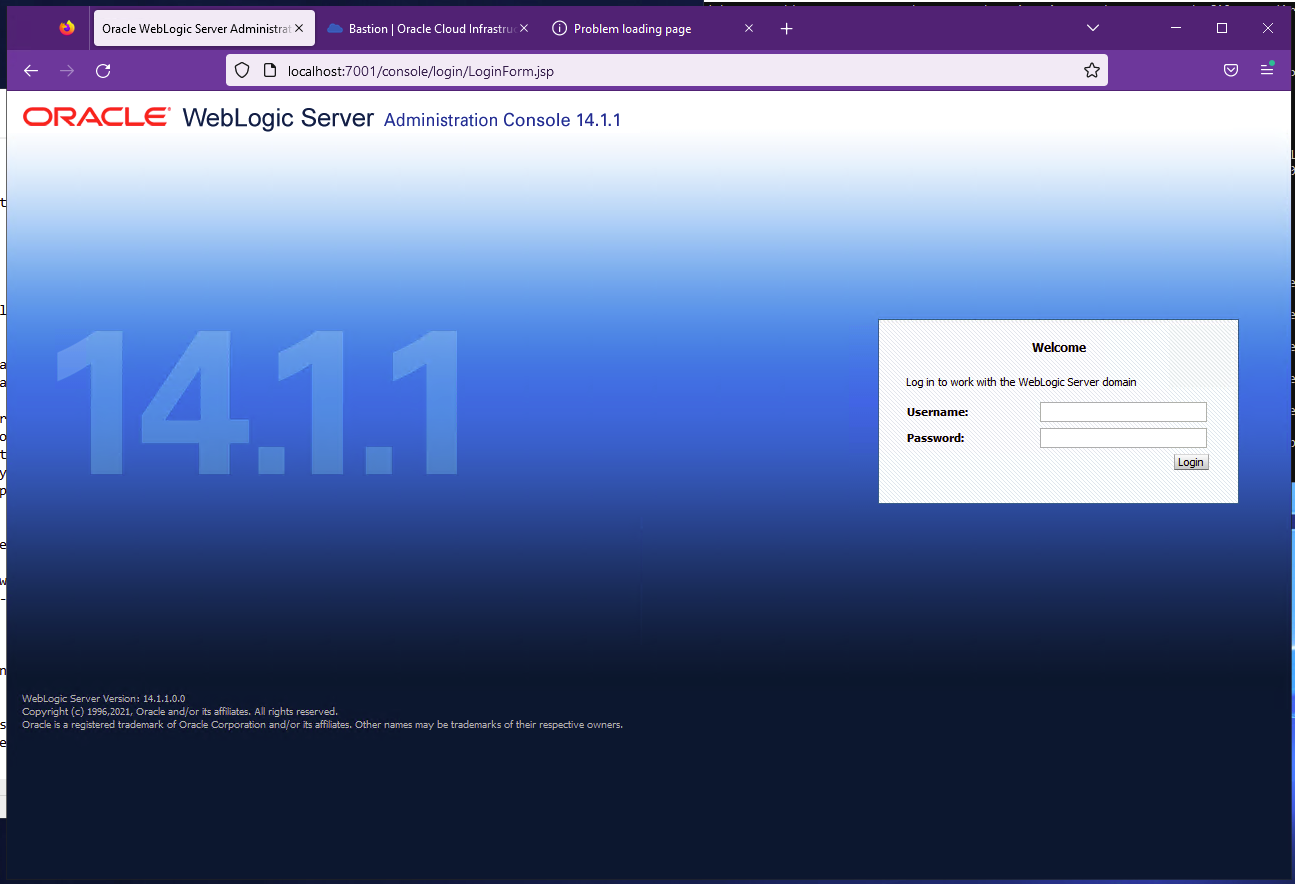Open the Firefox hamburger application menu
The width and height of the screenshot is (1295, 884).
pos(1266,70)
